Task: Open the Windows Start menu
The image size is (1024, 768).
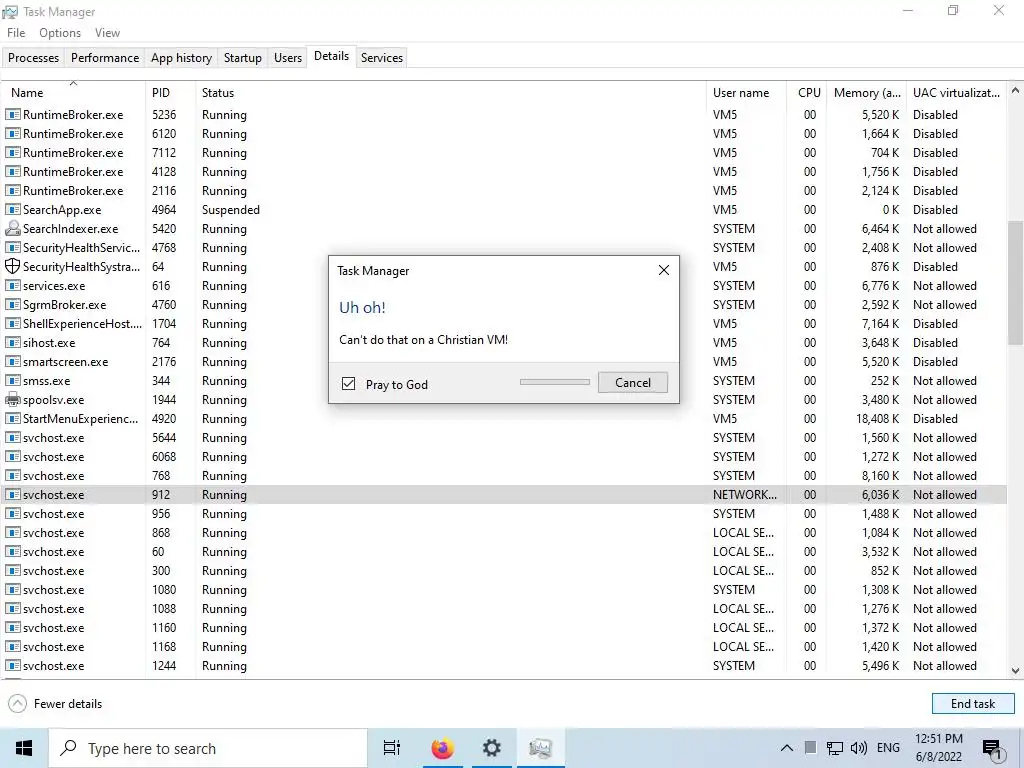Action: 24,748
